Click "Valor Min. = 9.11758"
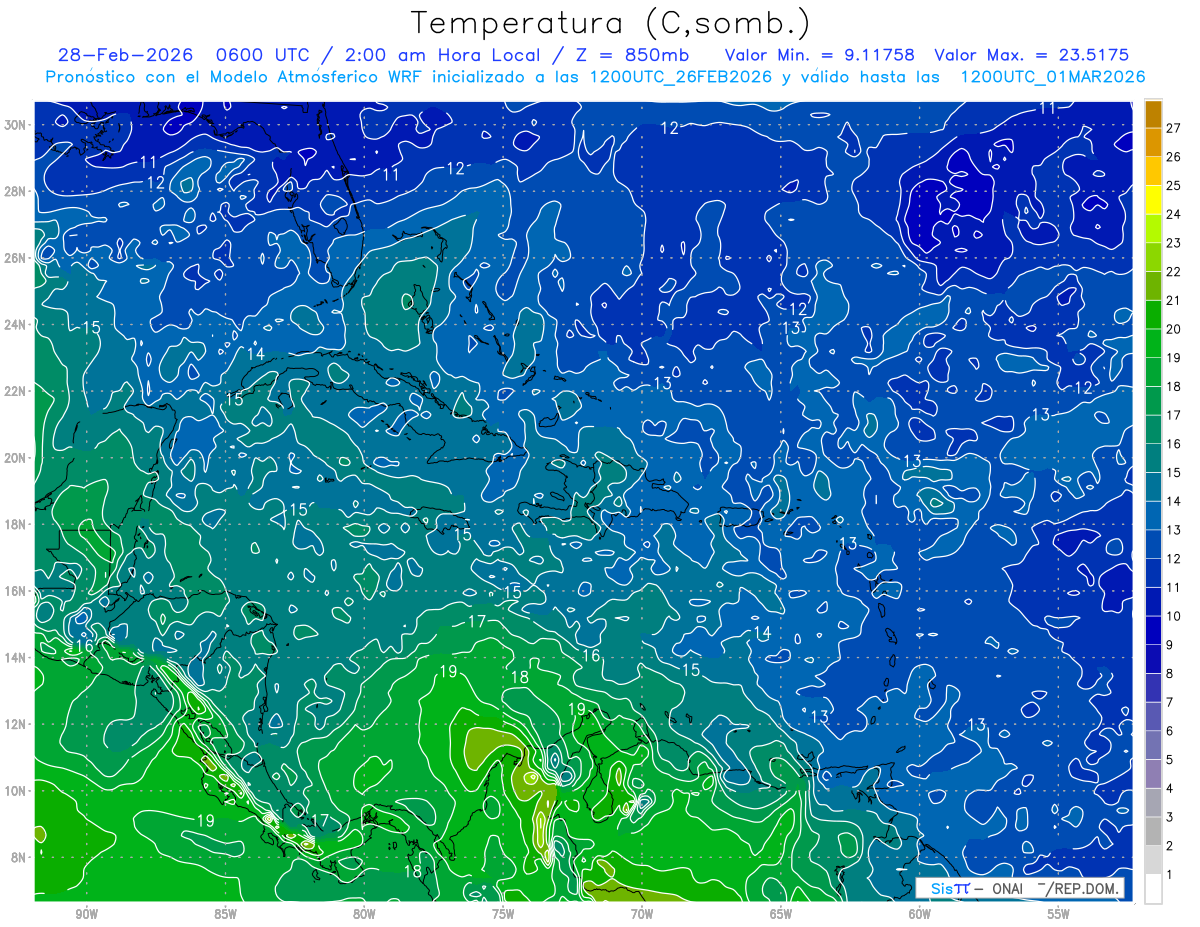 click(x=819, y=55)
